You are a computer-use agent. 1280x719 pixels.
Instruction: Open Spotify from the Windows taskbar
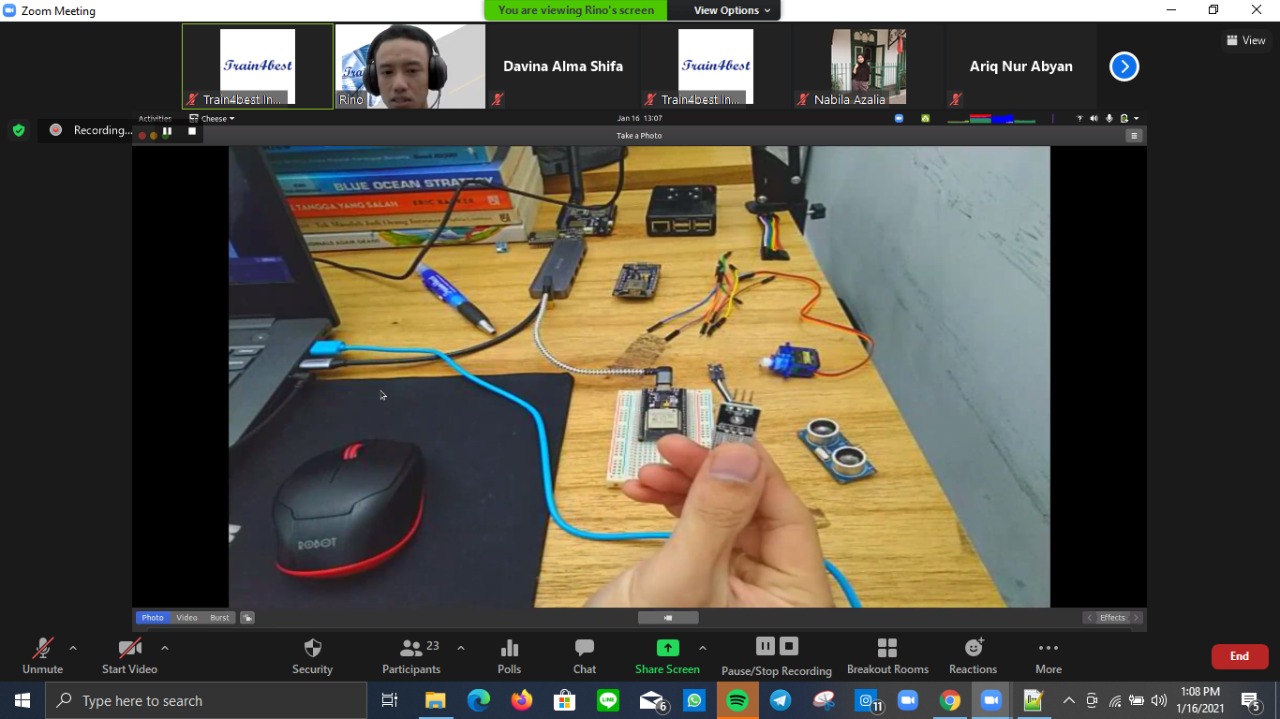(x=737, y=701)
